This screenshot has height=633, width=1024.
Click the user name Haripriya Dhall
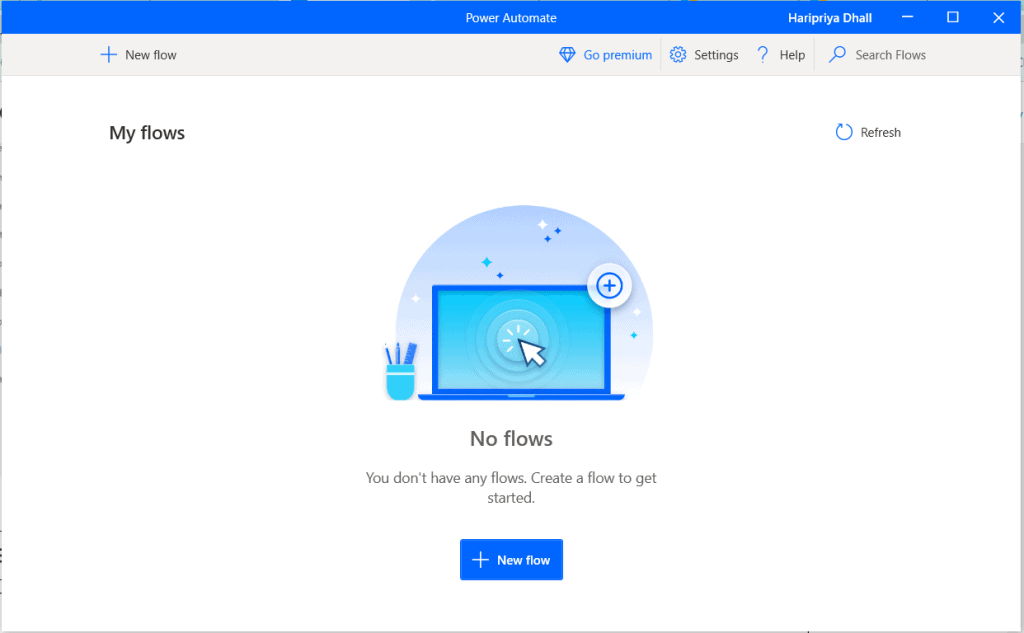(829, 18)
